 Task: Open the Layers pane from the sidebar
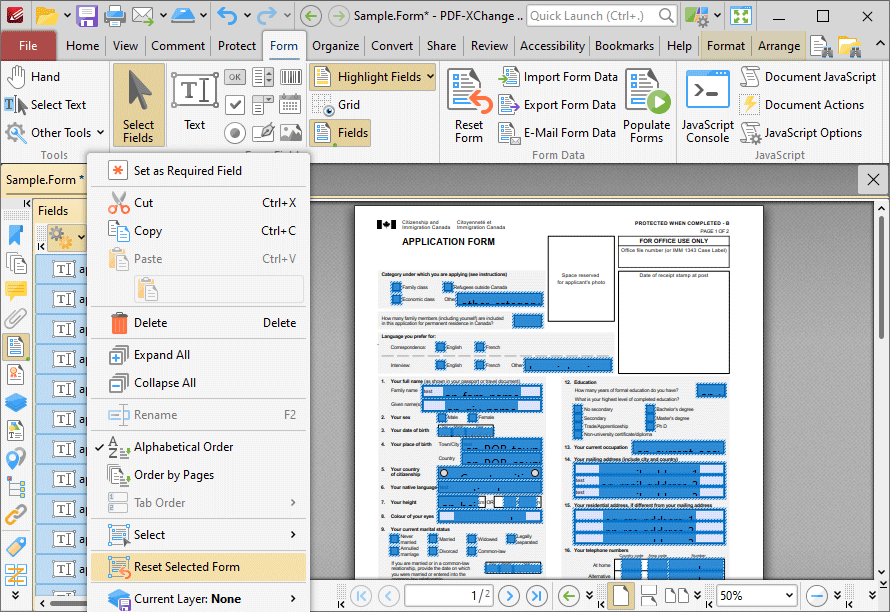pyautogui.click(x=16, y=403)
